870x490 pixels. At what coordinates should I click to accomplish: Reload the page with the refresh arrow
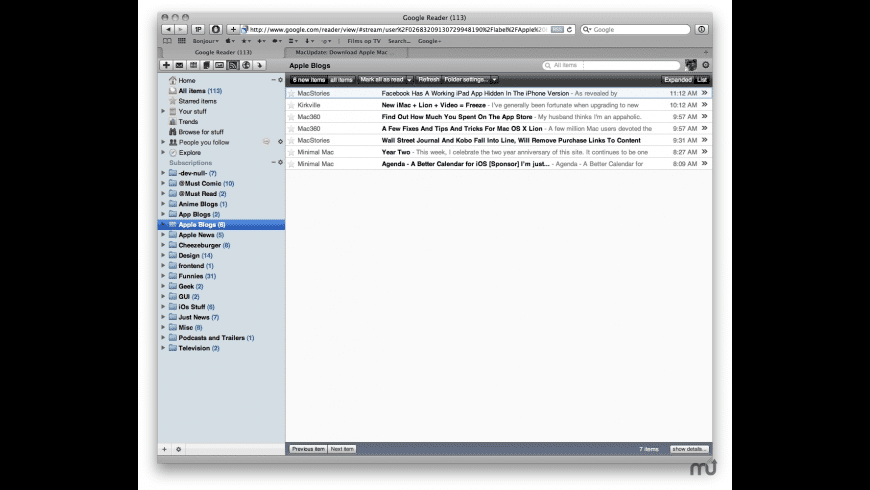[x=569, y=29]
